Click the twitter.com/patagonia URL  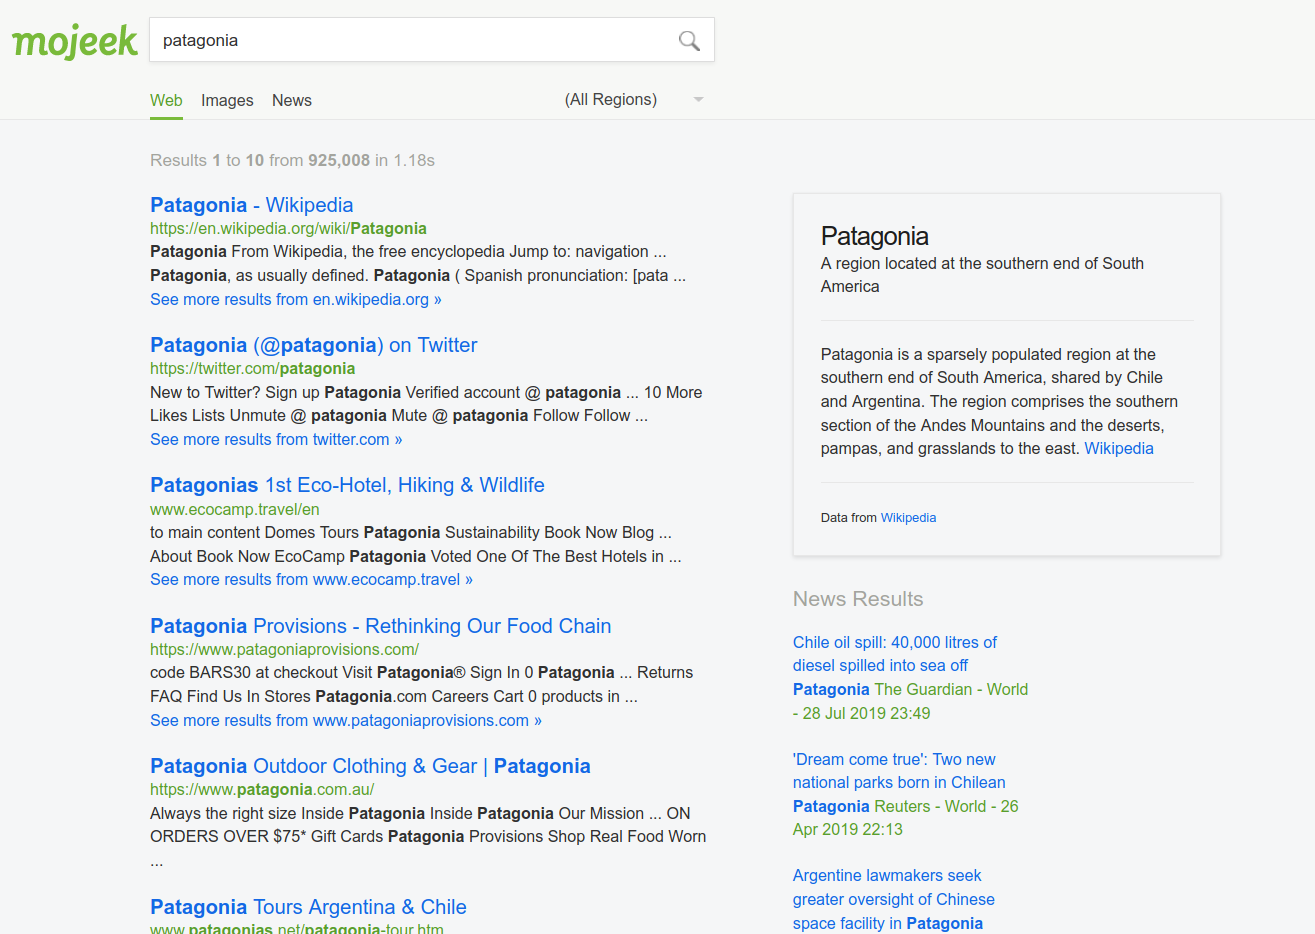click(252, 368)
